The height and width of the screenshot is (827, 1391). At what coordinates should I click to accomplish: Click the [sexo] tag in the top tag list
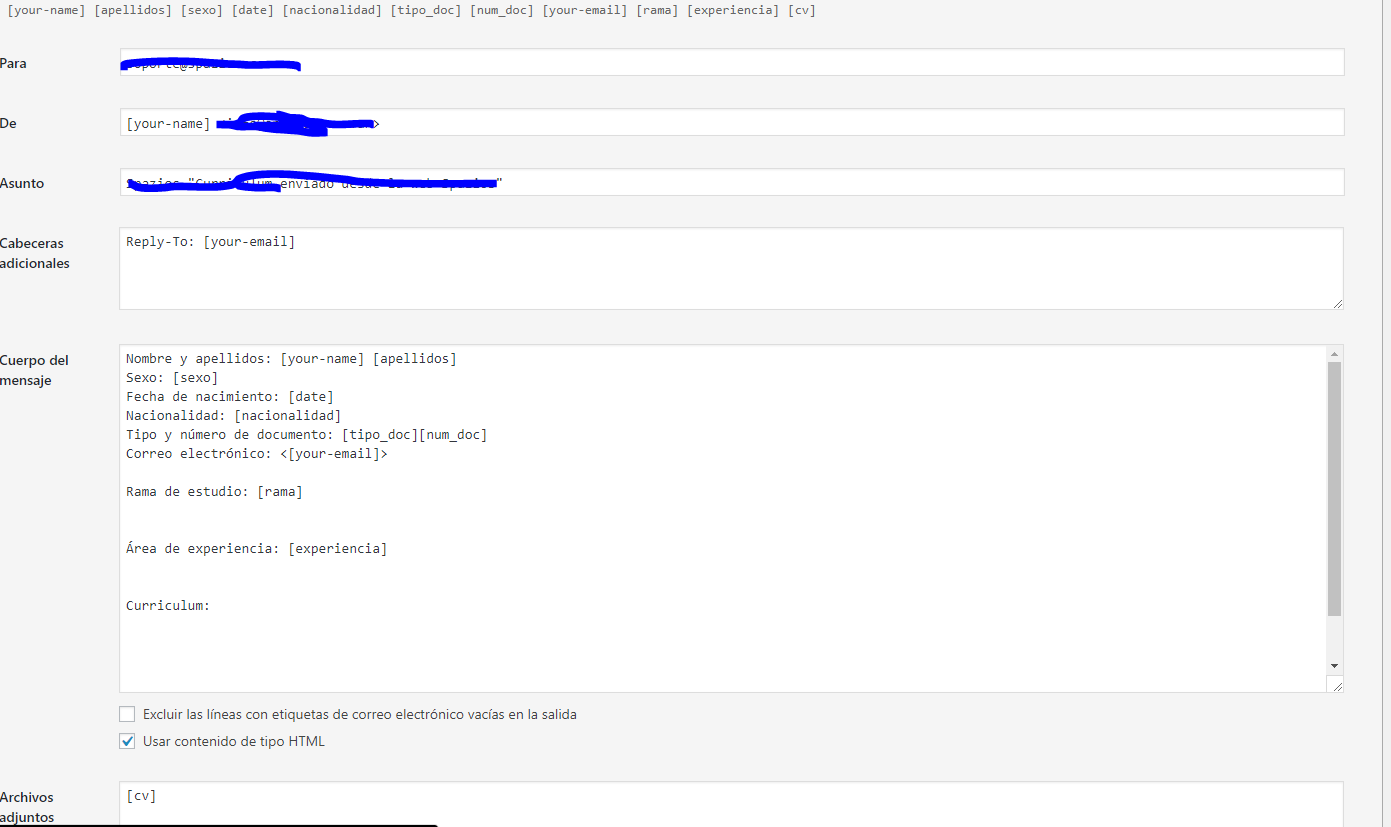pos(202,10)
